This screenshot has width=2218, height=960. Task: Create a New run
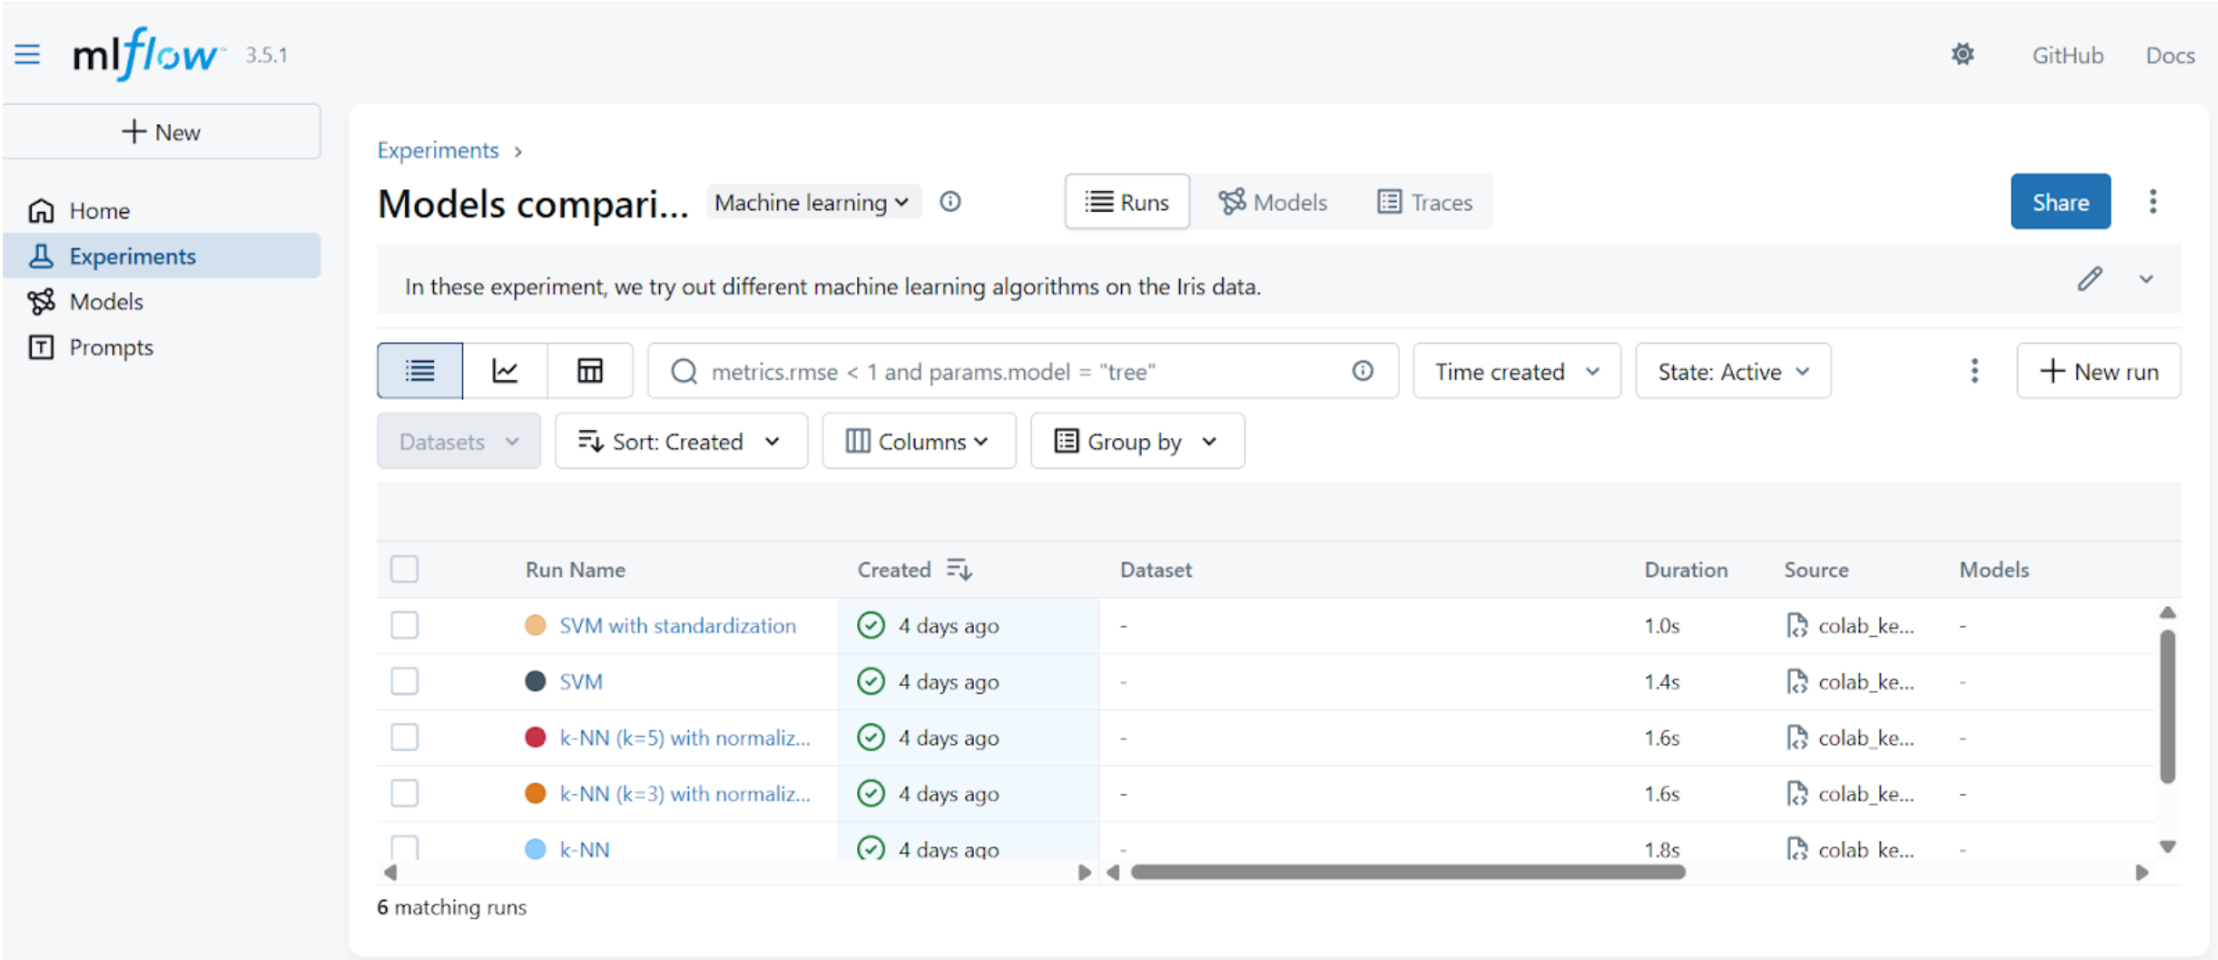coord(2099,371)
